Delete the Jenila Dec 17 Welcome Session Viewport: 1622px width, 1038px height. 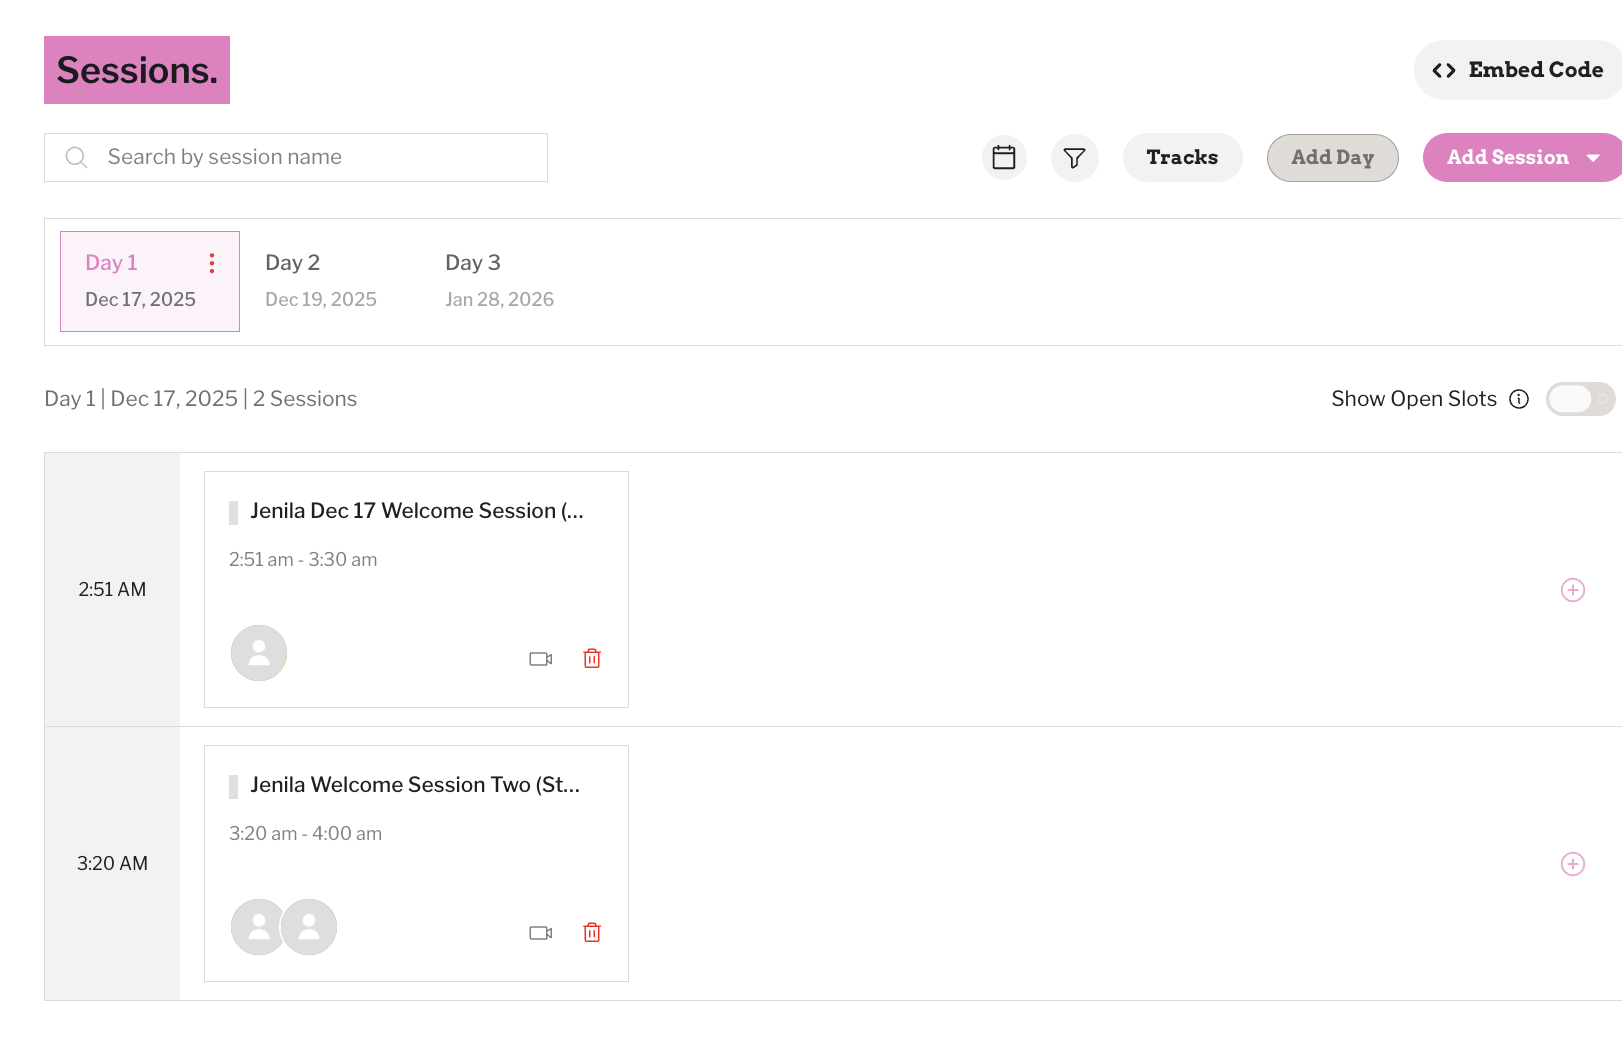(x=592, y=658)
